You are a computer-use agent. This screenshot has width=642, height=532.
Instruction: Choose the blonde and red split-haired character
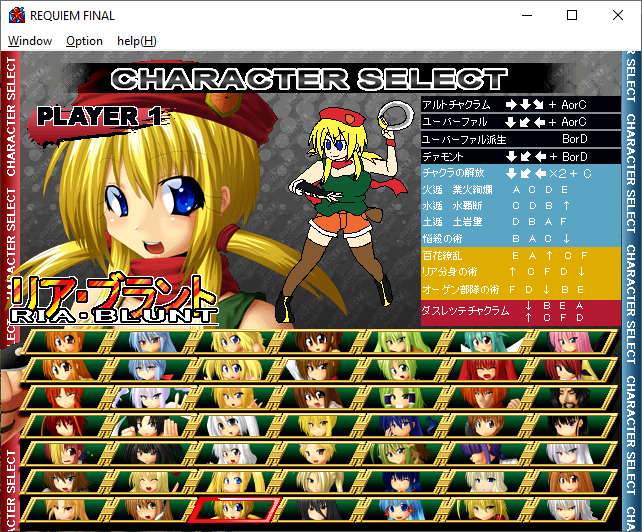[x=68, y=453]
